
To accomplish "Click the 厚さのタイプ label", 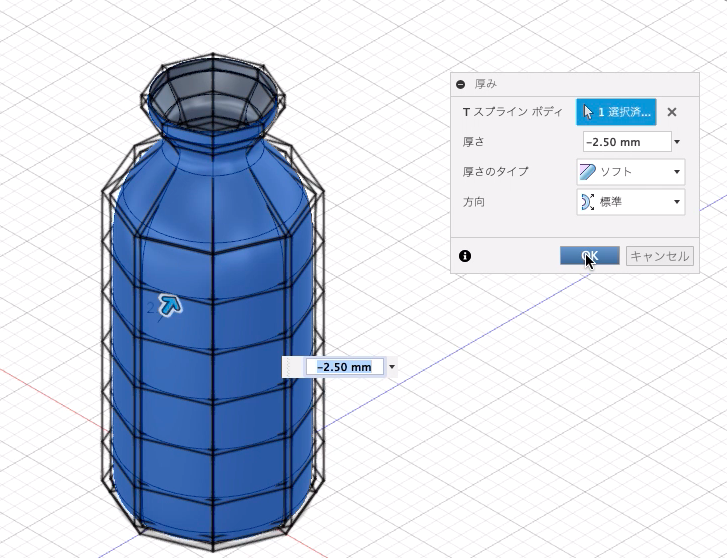I will (x=495, y=172).
